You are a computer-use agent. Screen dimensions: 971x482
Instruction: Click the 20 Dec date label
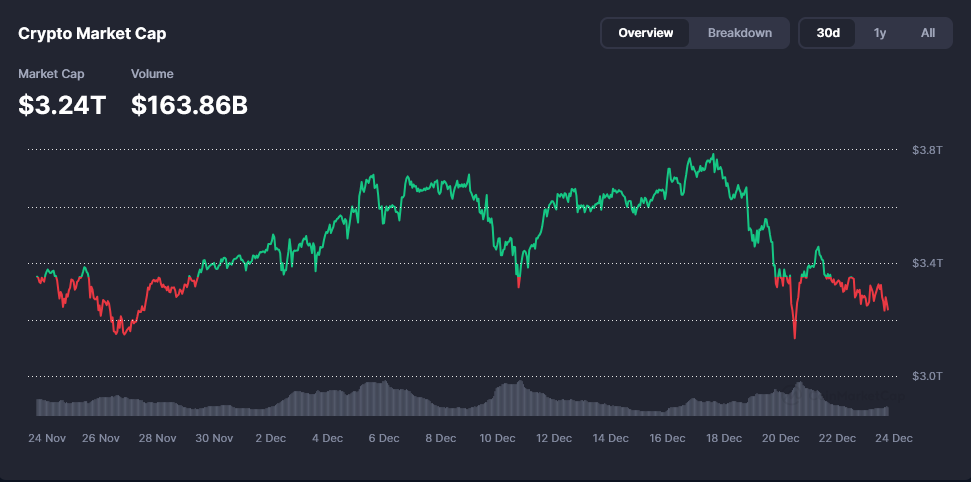point(781,438)
